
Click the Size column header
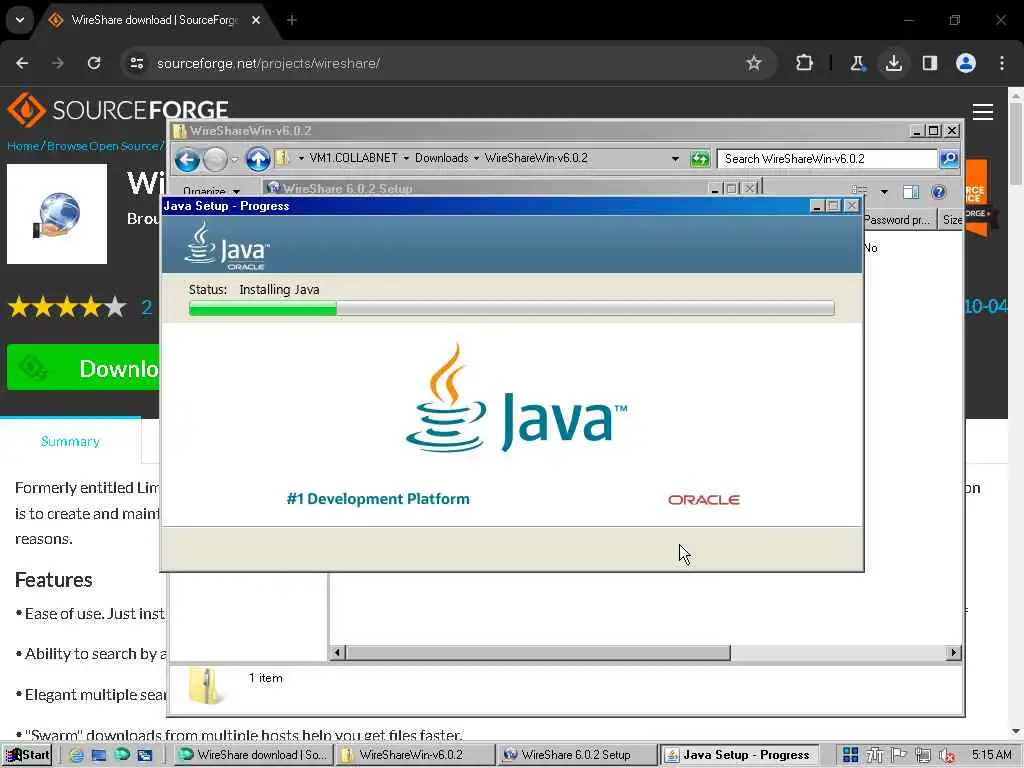(952, 220)
